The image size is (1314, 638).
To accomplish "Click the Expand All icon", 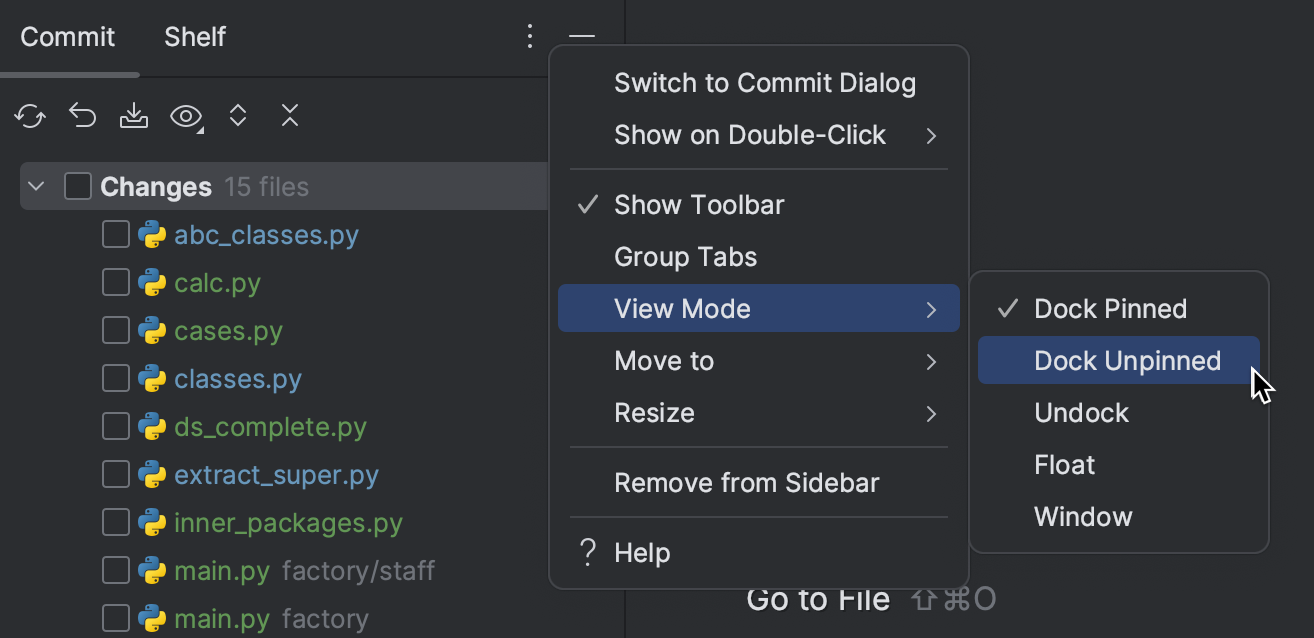I will point(238,115).
